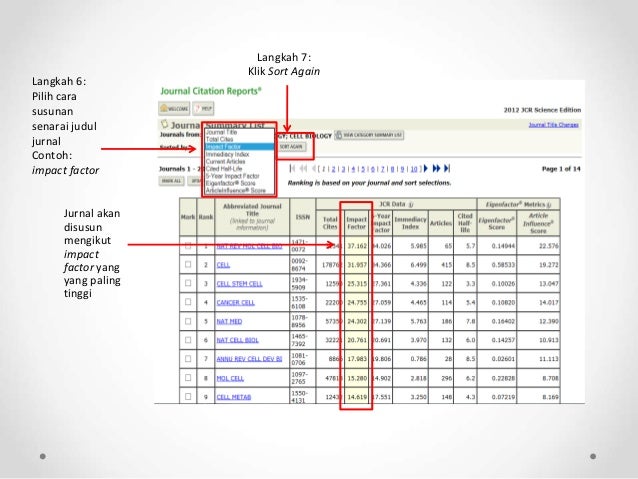Go to the last results page
Screen dimensions: 638x479
tap(447, 168)
